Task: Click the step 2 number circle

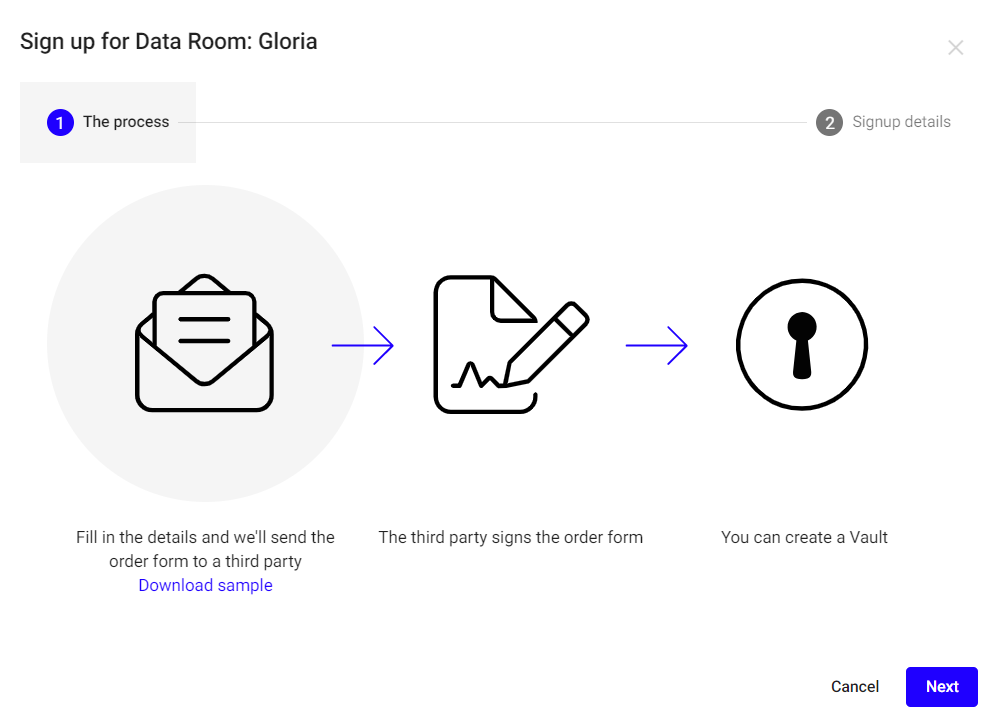Action: 829,122
